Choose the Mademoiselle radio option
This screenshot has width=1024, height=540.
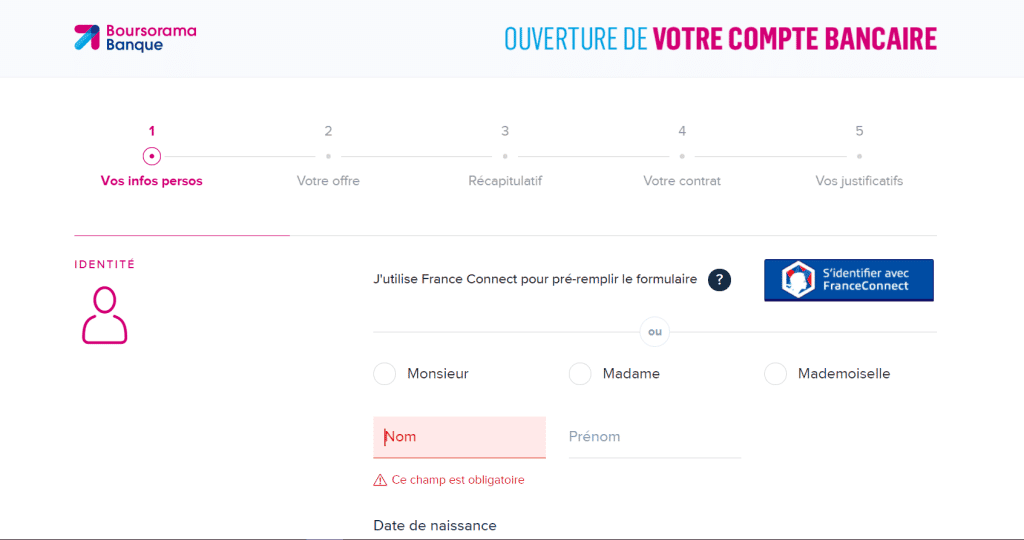(x=775, y=374)
